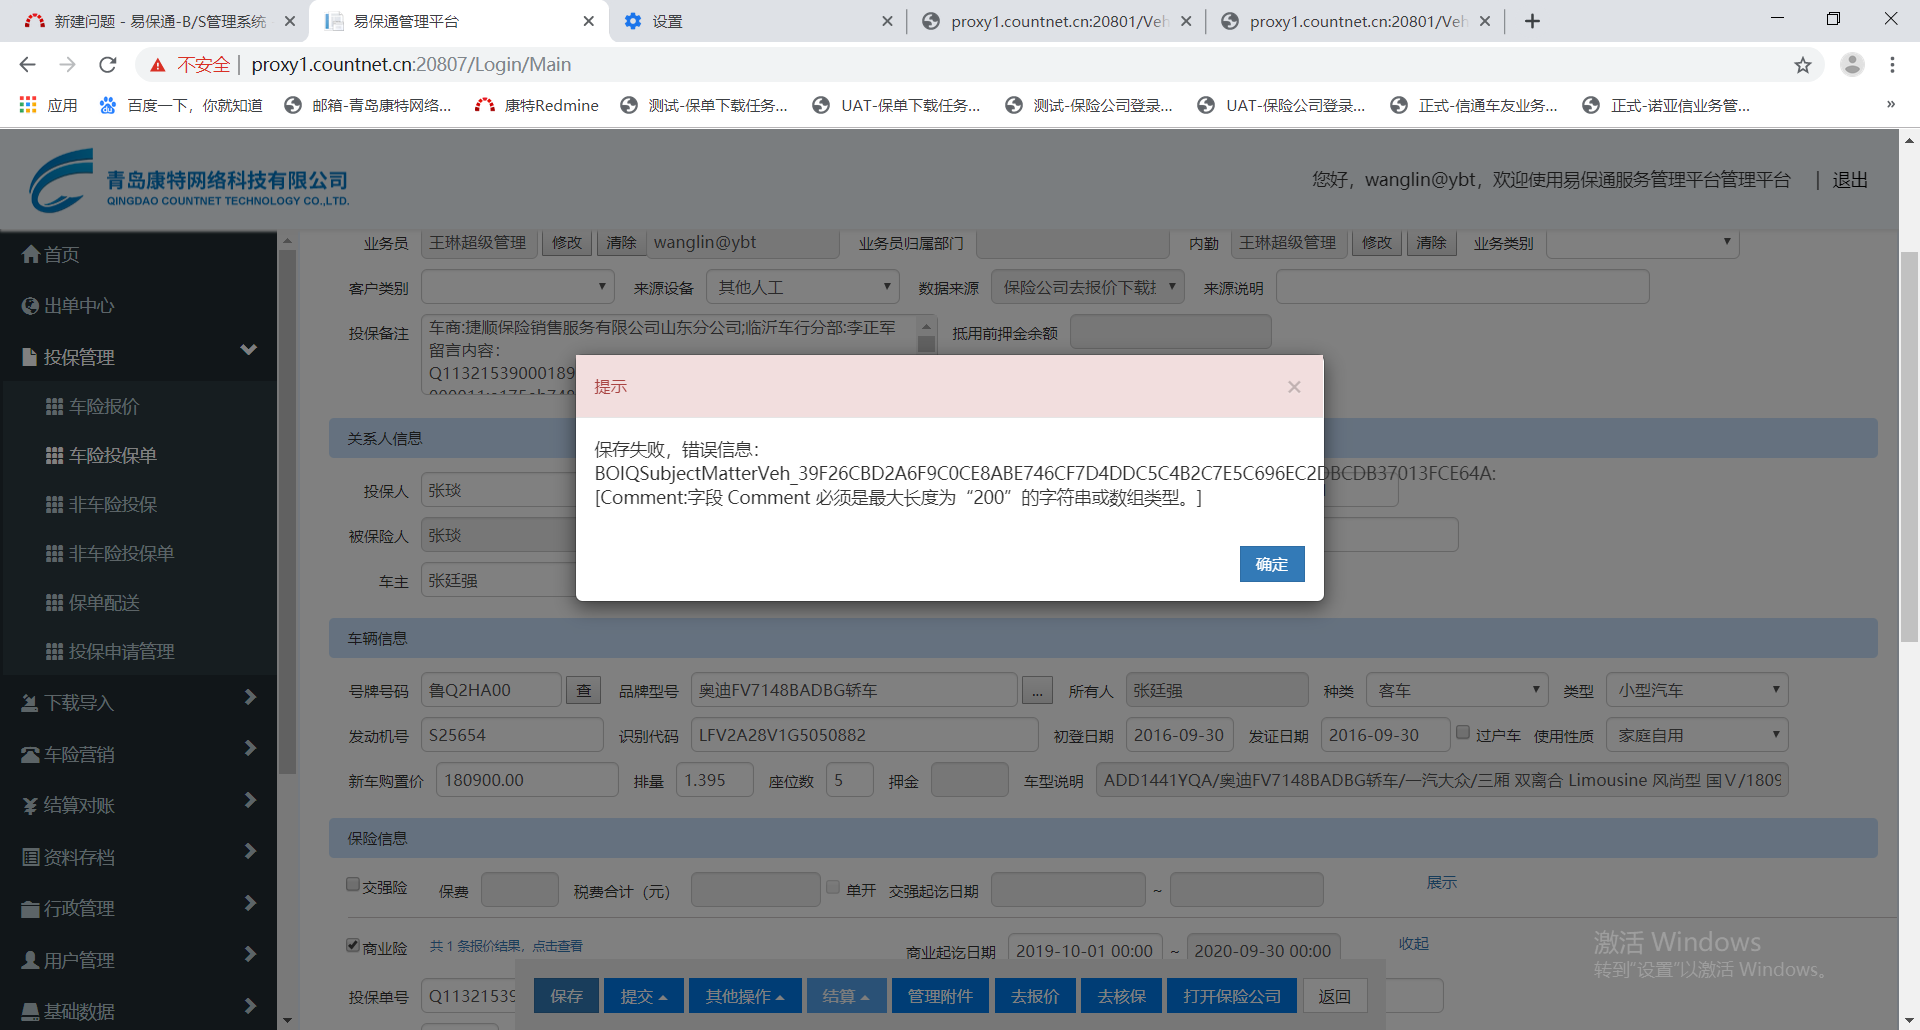Toggle the 单开 checkbox

coord(833,886)
